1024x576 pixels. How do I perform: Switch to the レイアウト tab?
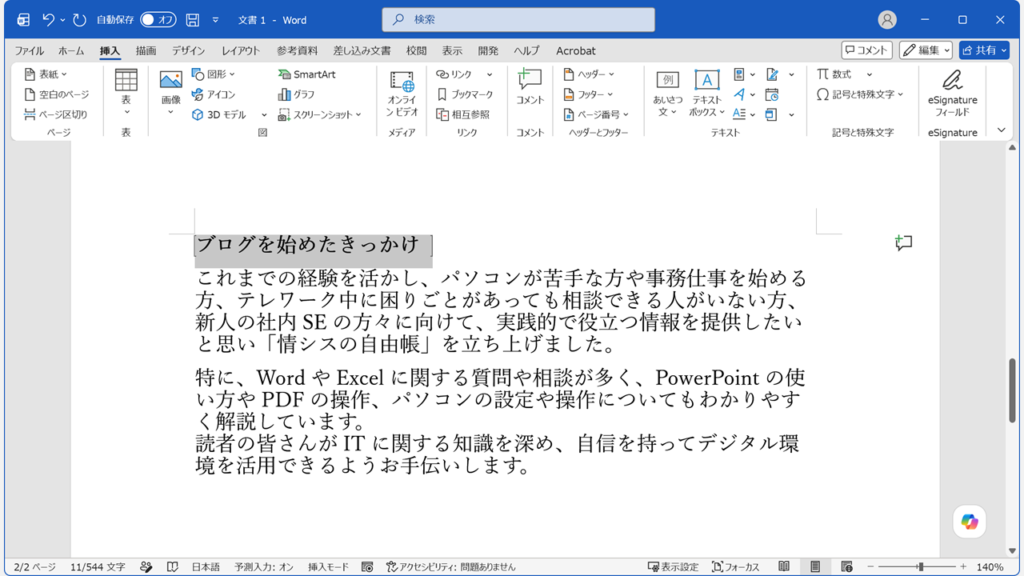coord(240,50)
